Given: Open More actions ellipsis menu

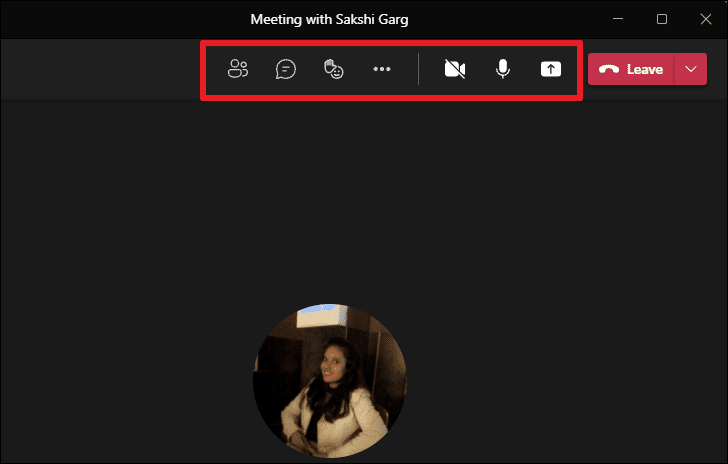Looking at the screenshot, I should [382, 69].
